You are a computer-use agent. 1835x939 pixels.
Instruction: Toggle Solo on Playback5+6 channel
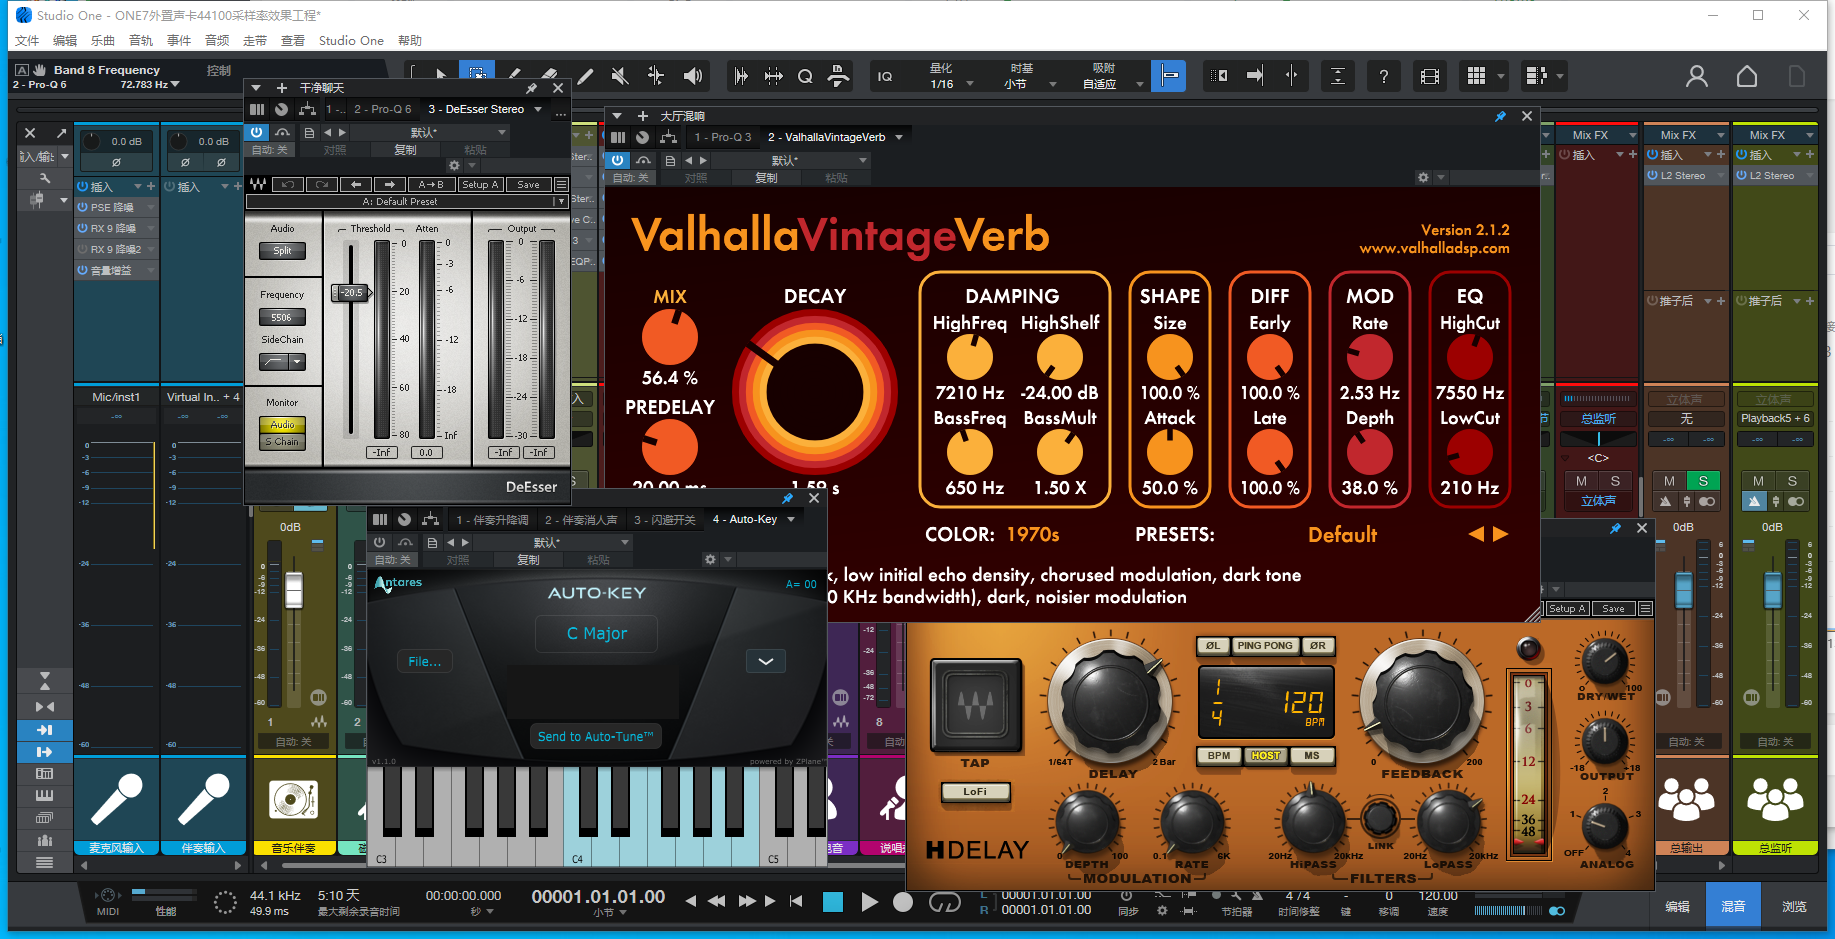coord(1792,481)
